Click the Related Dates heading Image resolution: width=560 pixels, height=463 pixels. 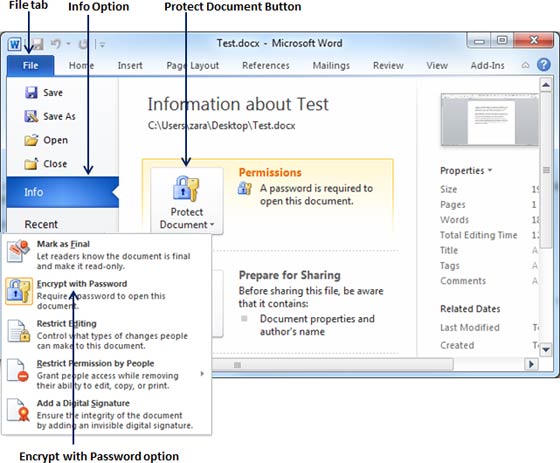click(470, 309)
